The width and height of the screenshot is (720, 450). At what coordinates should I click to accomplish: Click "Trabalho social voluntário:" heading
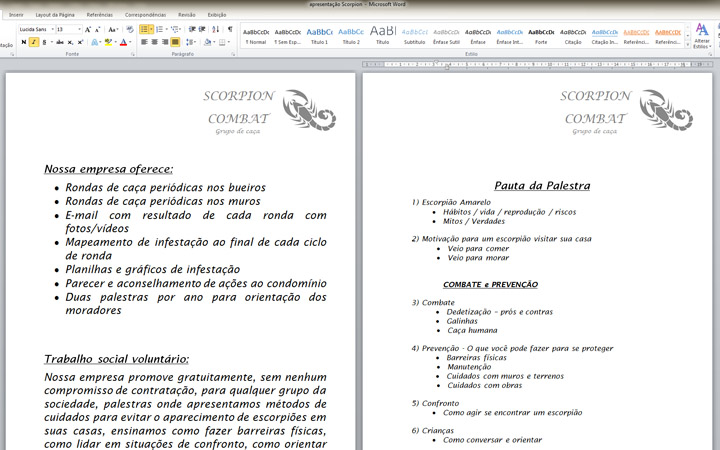coord(117,359)
